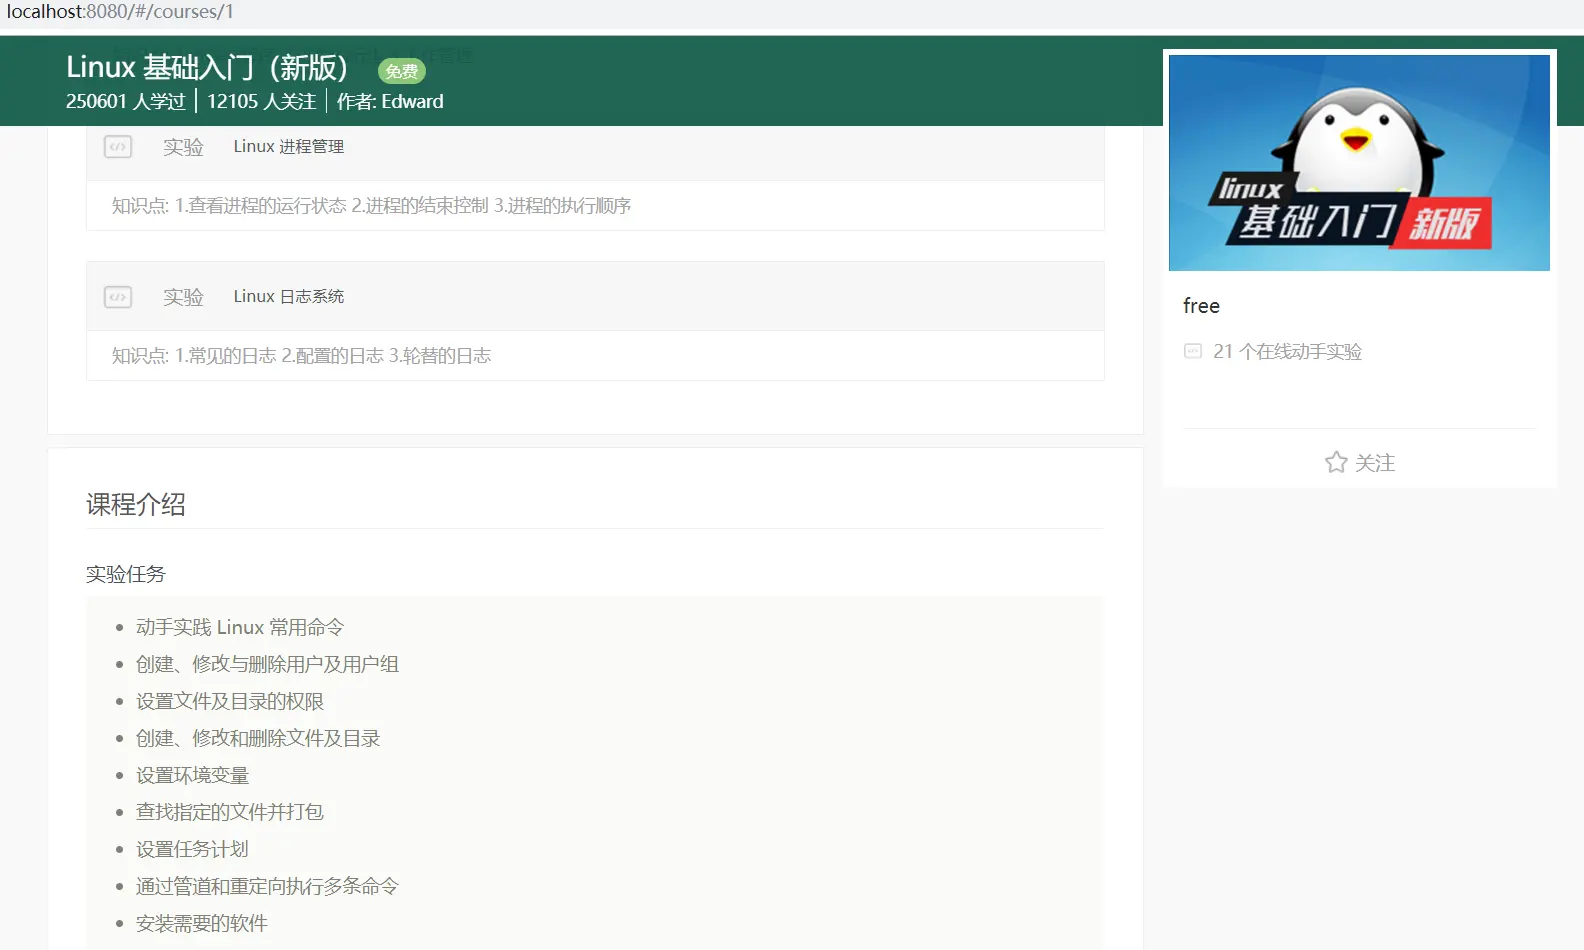The image size is (1584, 950).
Task: Click the 12105 人关注 count
Action: 262,101
